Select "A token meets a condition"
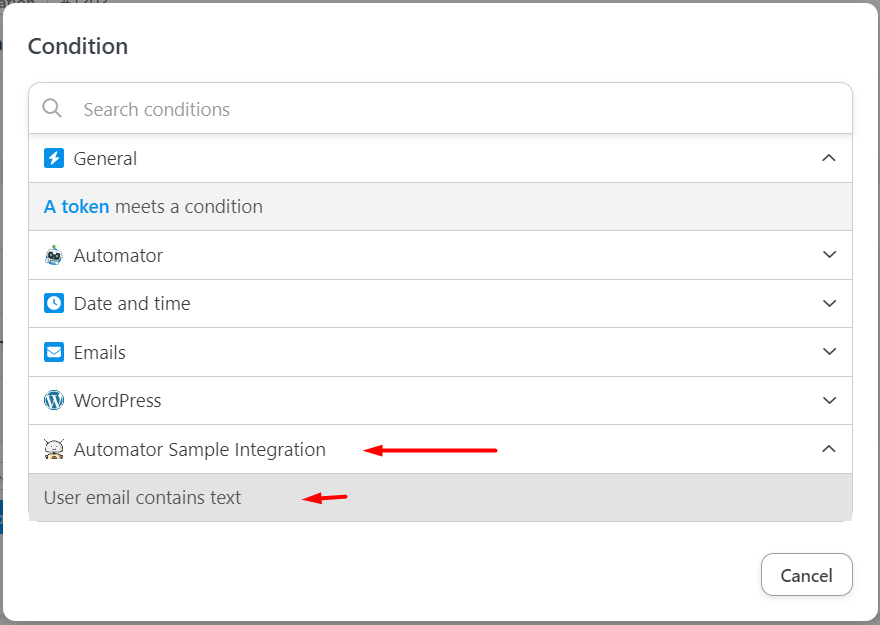This screenshot has height=625, width=880. point(190,207)
